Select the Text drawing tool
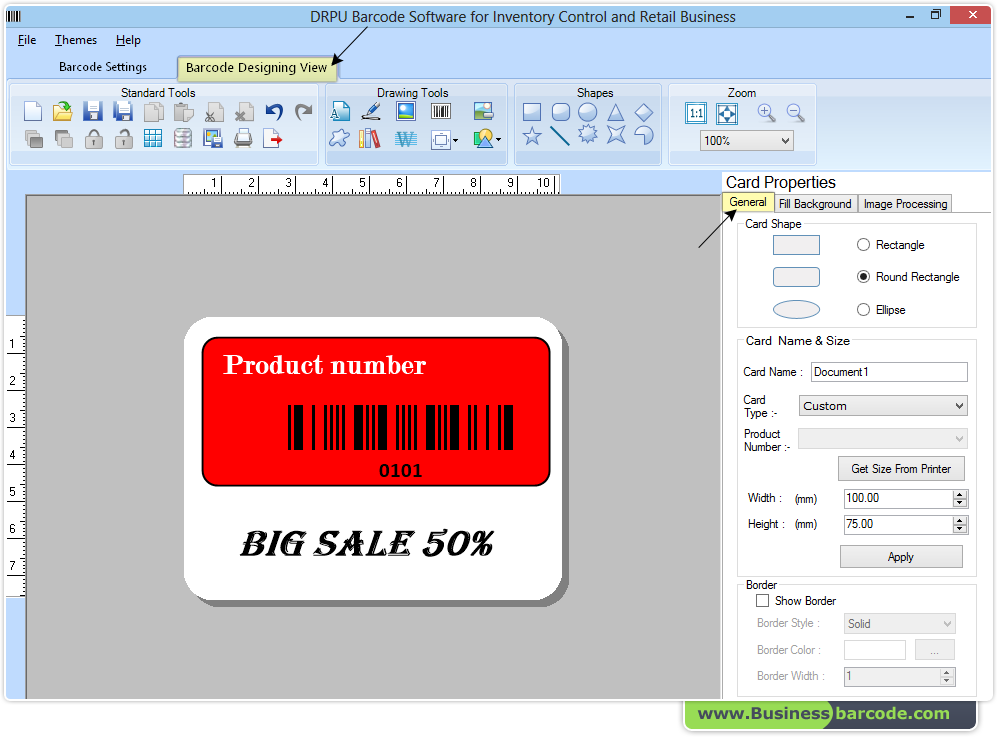The height and width of the screenshot is (737, 997). point(340,112)
